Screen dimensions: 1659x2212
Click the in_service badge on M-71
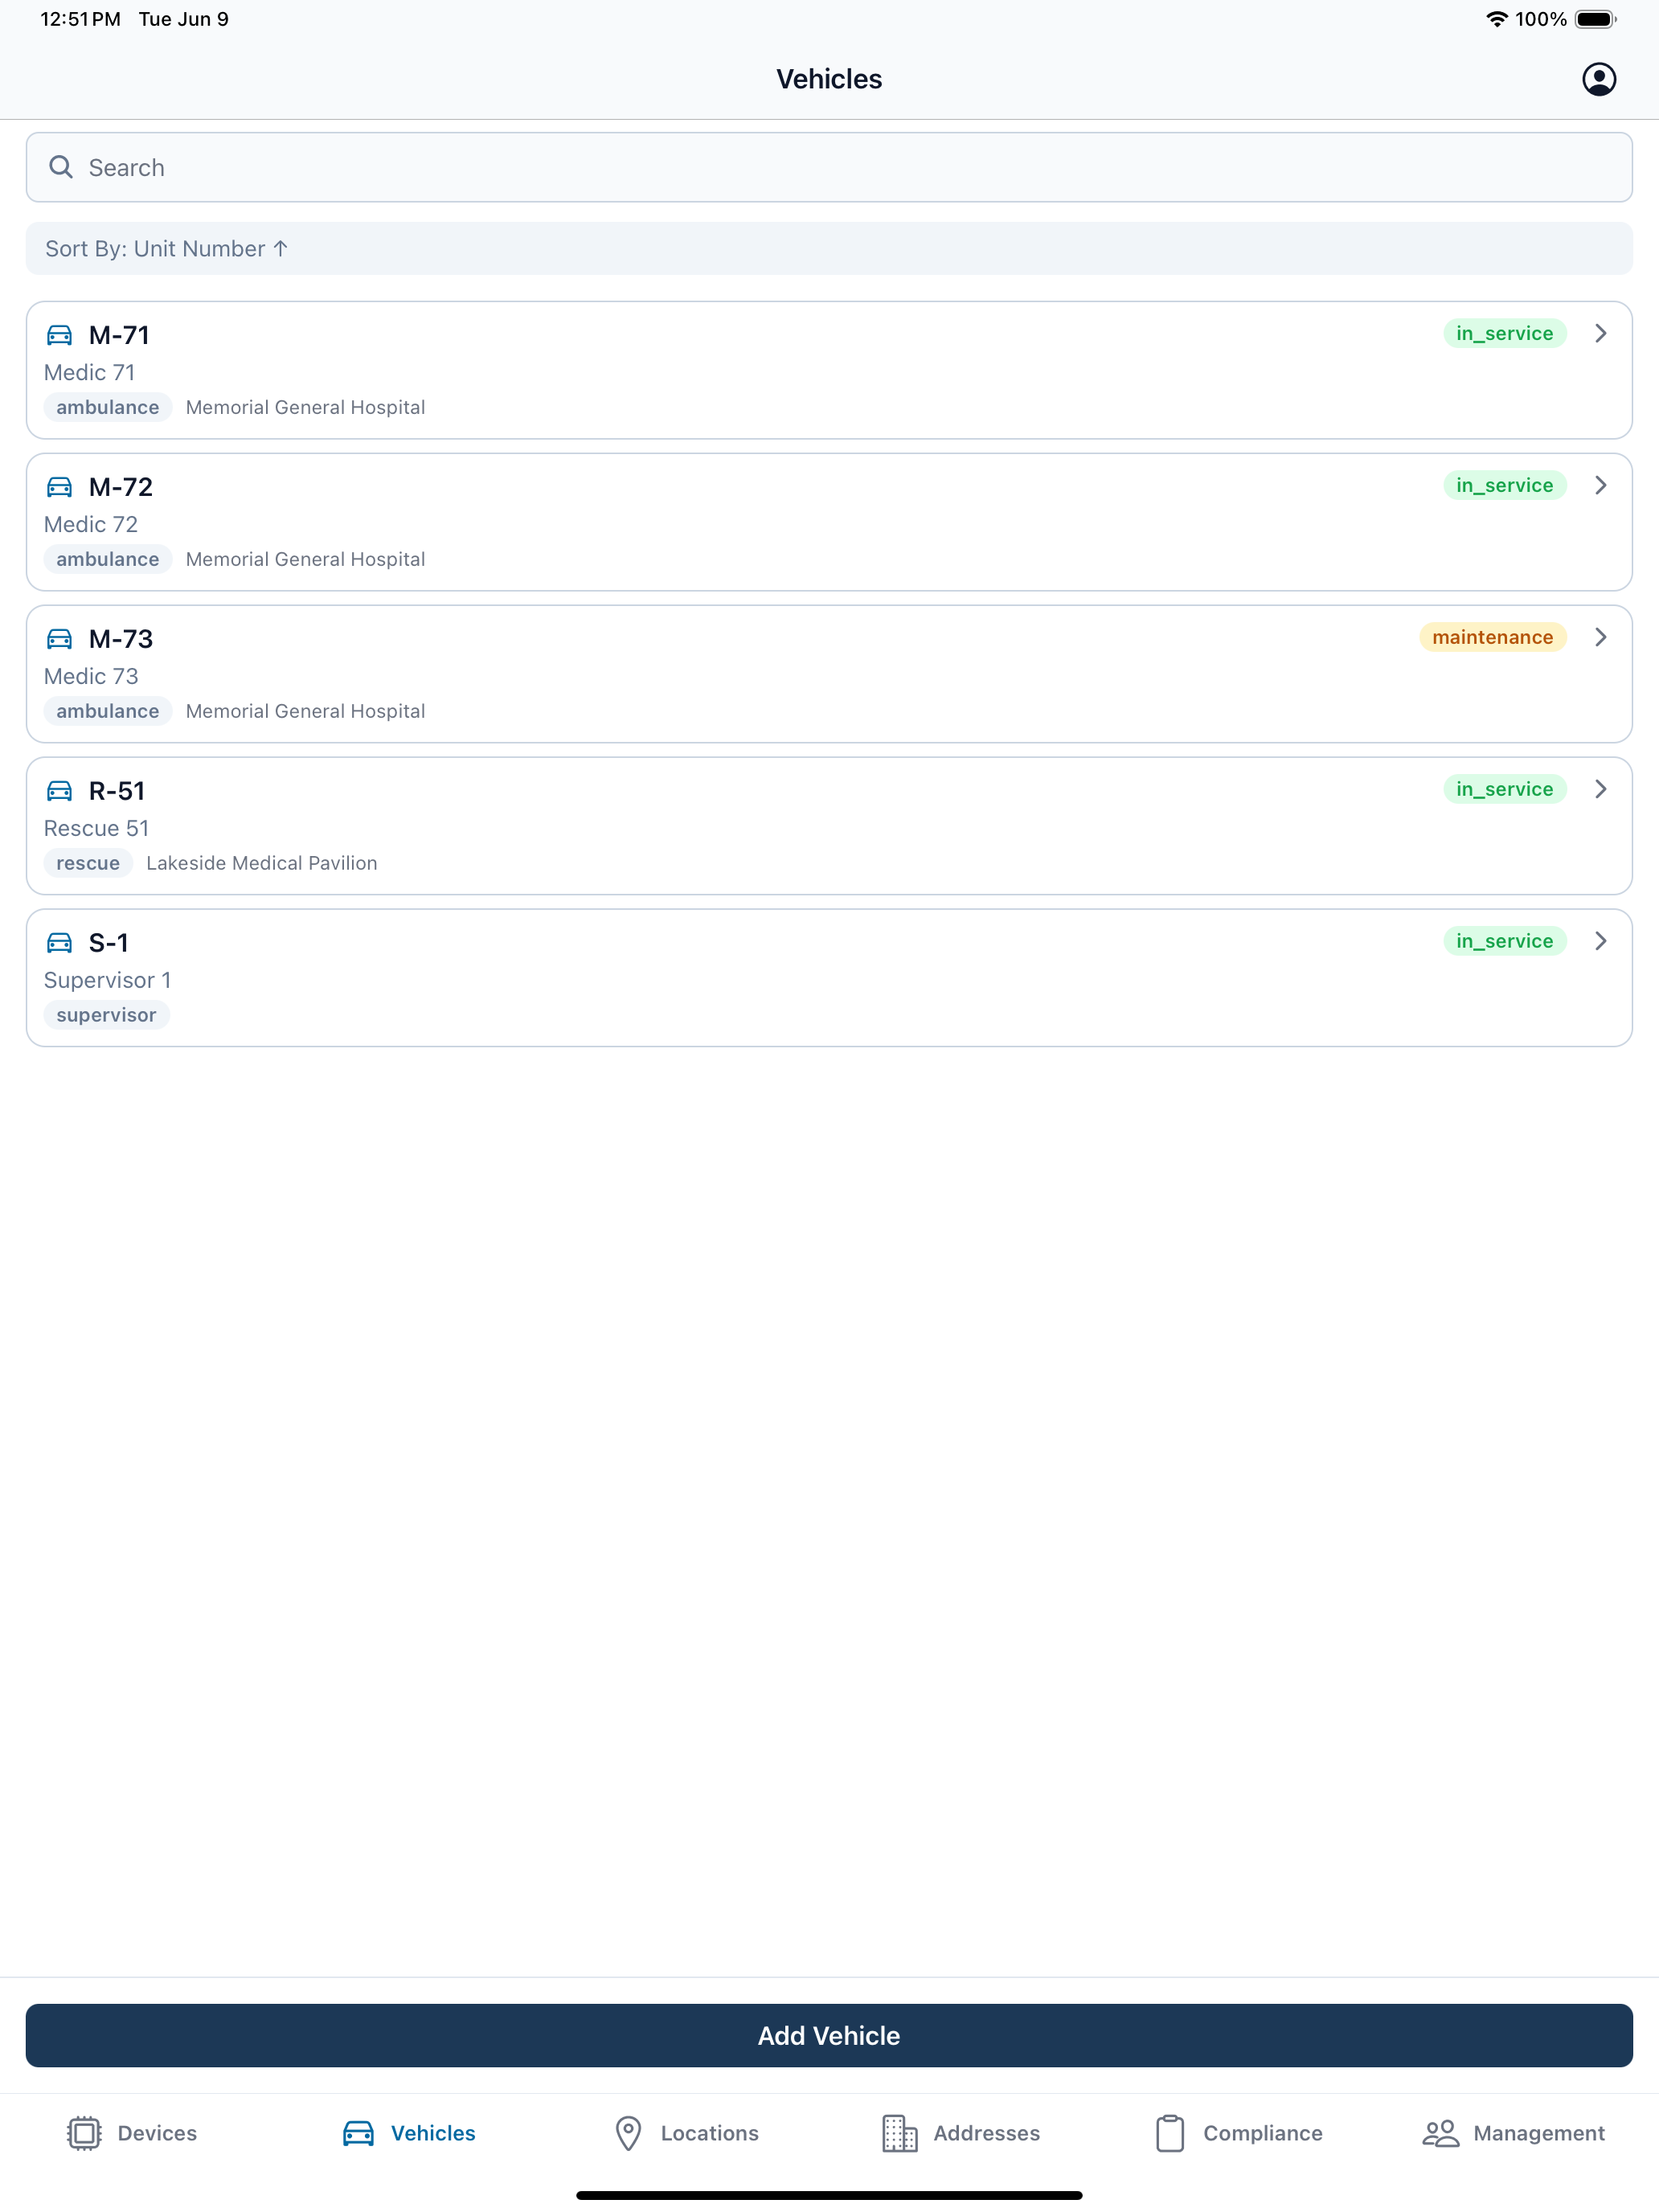[x=1504, y=333]
